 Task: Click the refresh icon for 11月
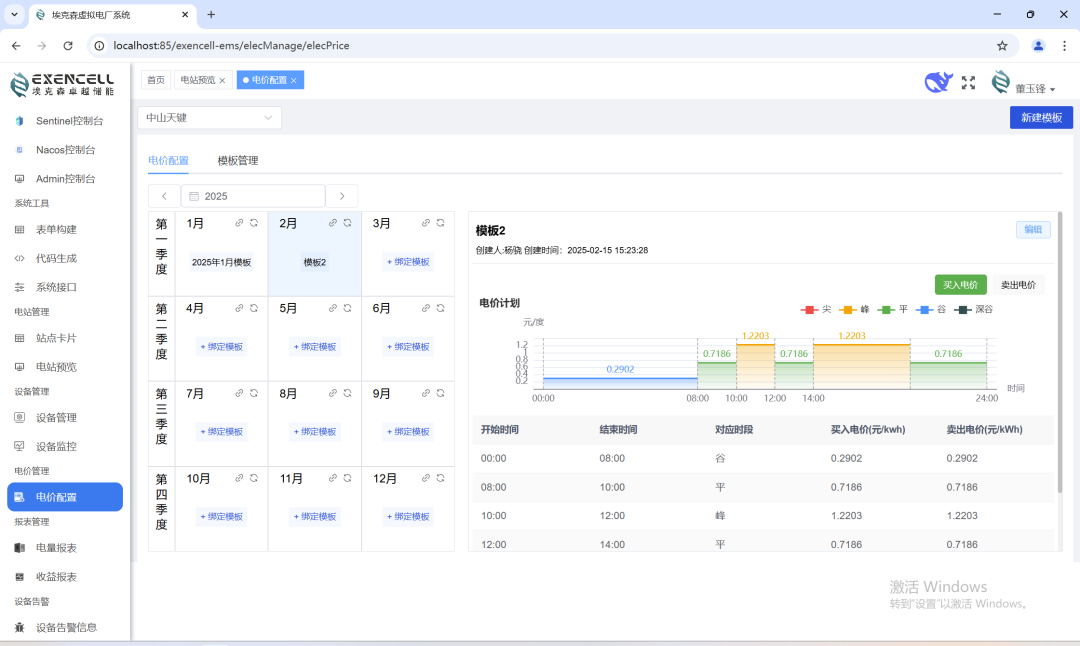click(x=348, y=478)
